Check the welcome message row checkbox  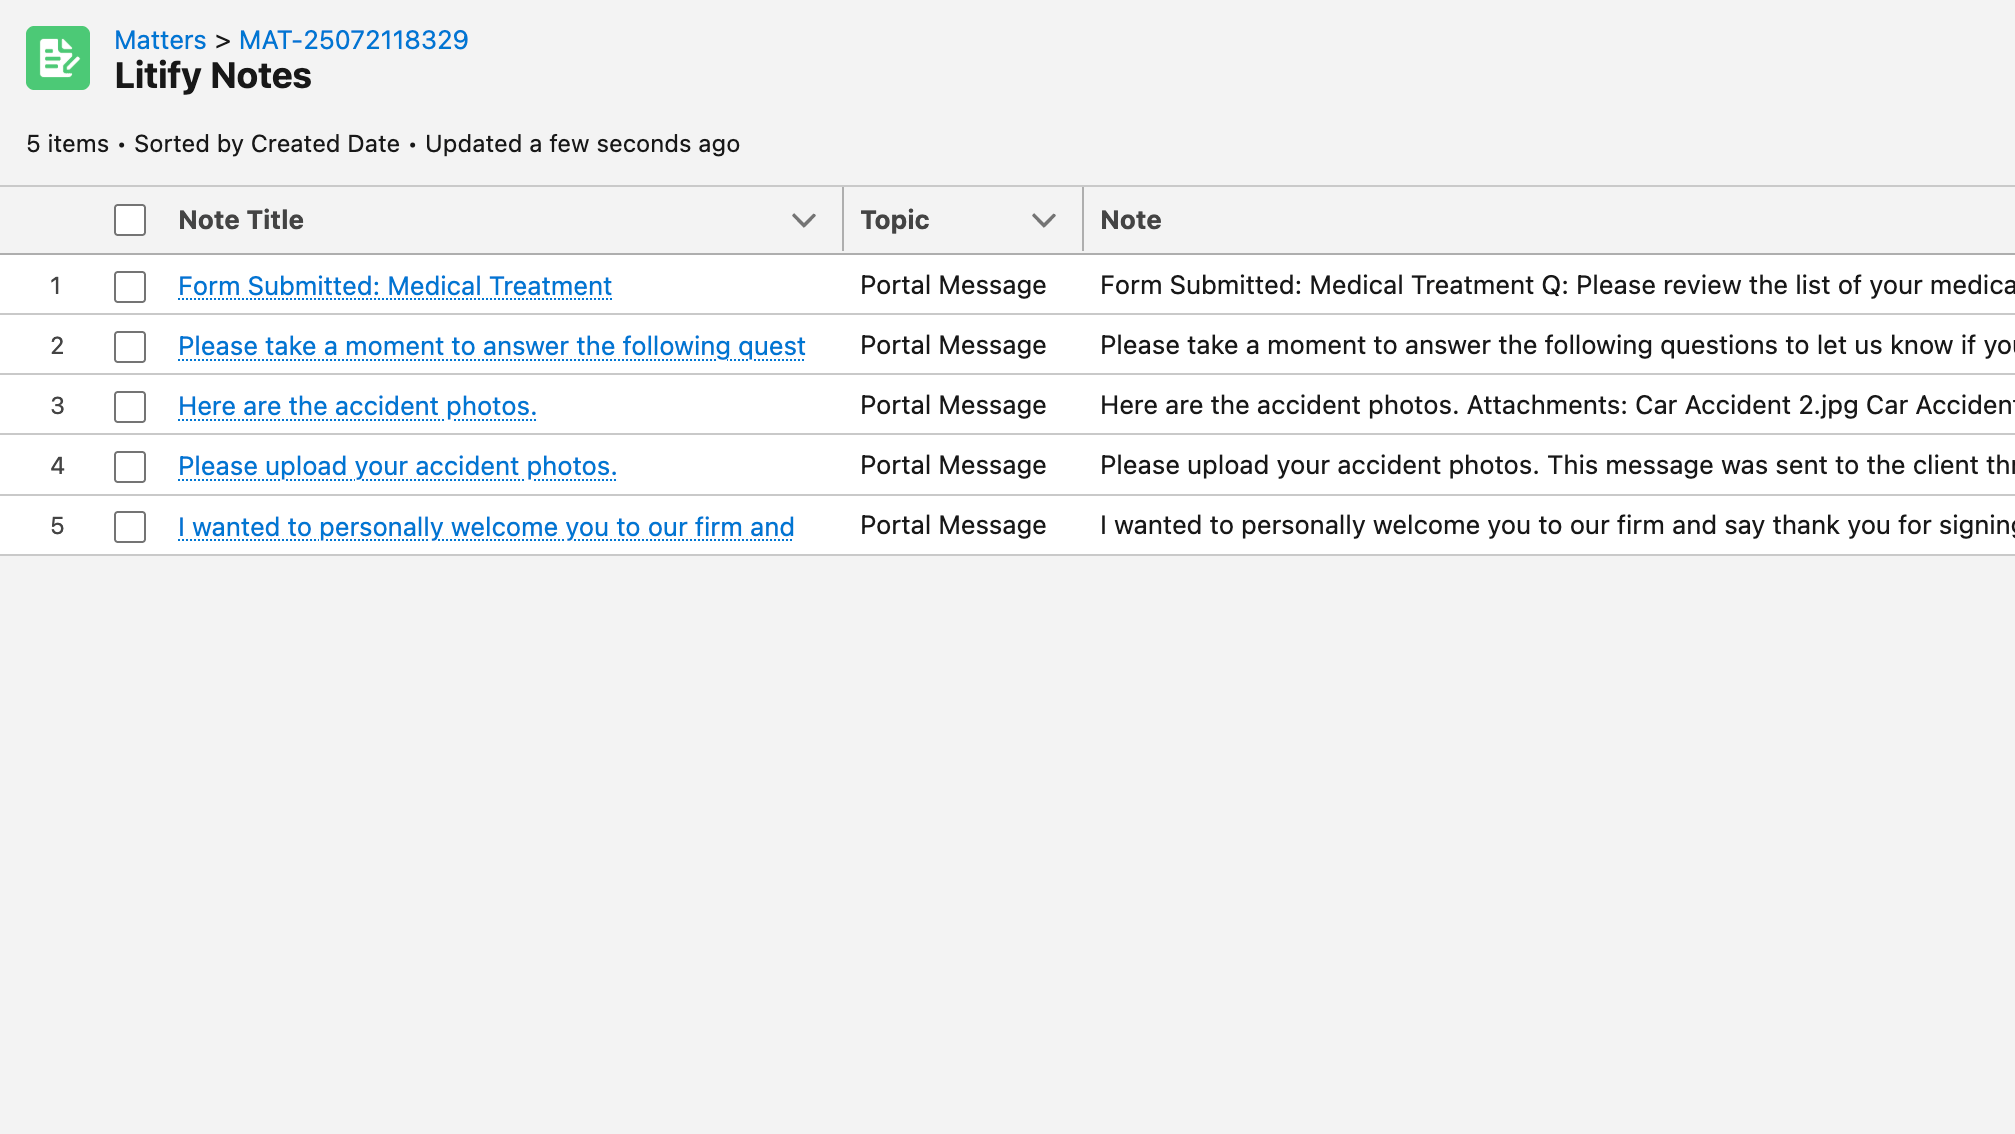pyautogui.click(x=129, y=526)
